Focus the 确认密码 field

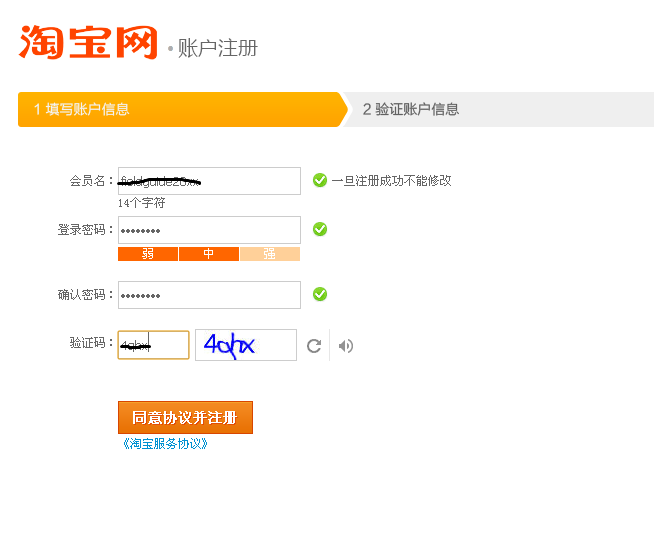(209, 295)
